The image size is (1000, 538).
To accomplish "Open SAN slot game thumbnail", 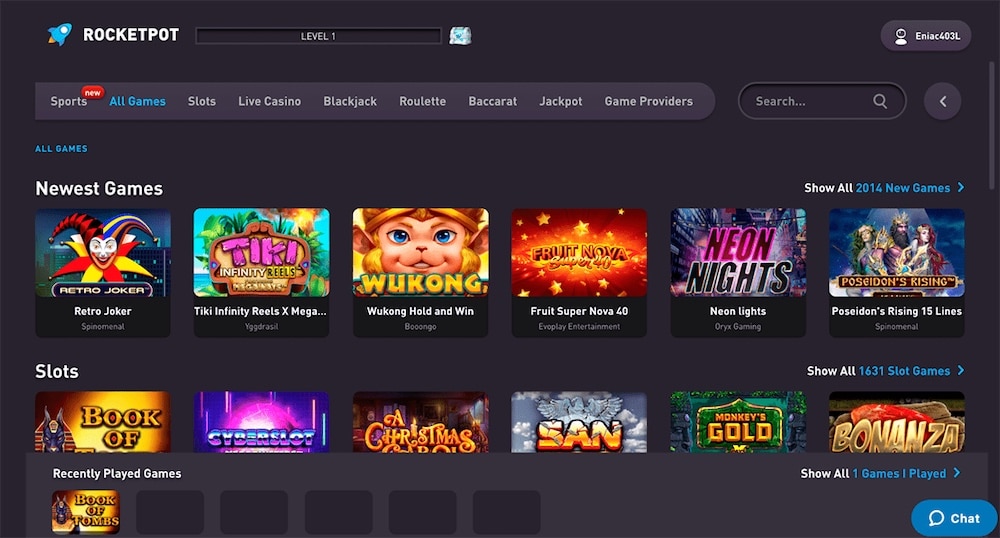I will [x=579, y=422].
